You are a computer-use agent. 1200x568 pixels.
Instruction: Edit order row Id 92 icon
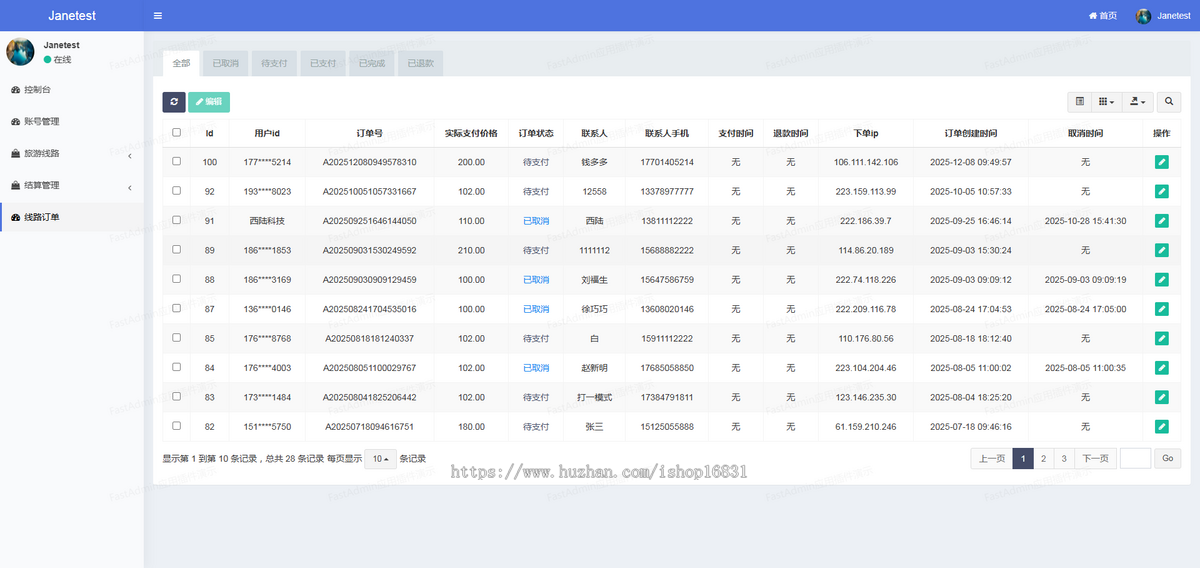click(1161, 191)
